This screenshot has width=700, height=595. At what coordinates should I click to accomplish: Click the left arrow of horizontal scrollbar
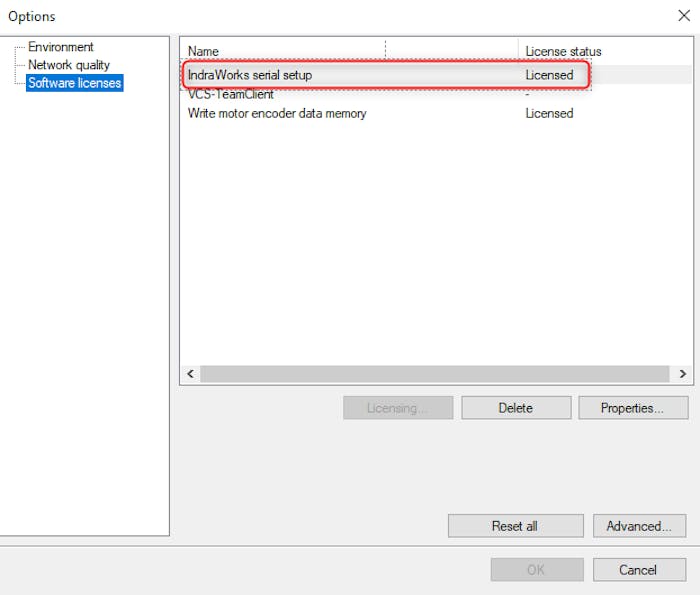coord(190,373)
